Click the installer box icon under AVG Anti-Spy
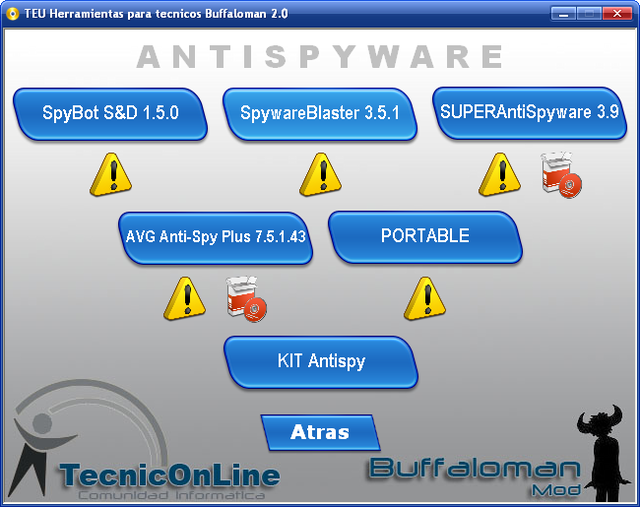 [x=246, y=299]
